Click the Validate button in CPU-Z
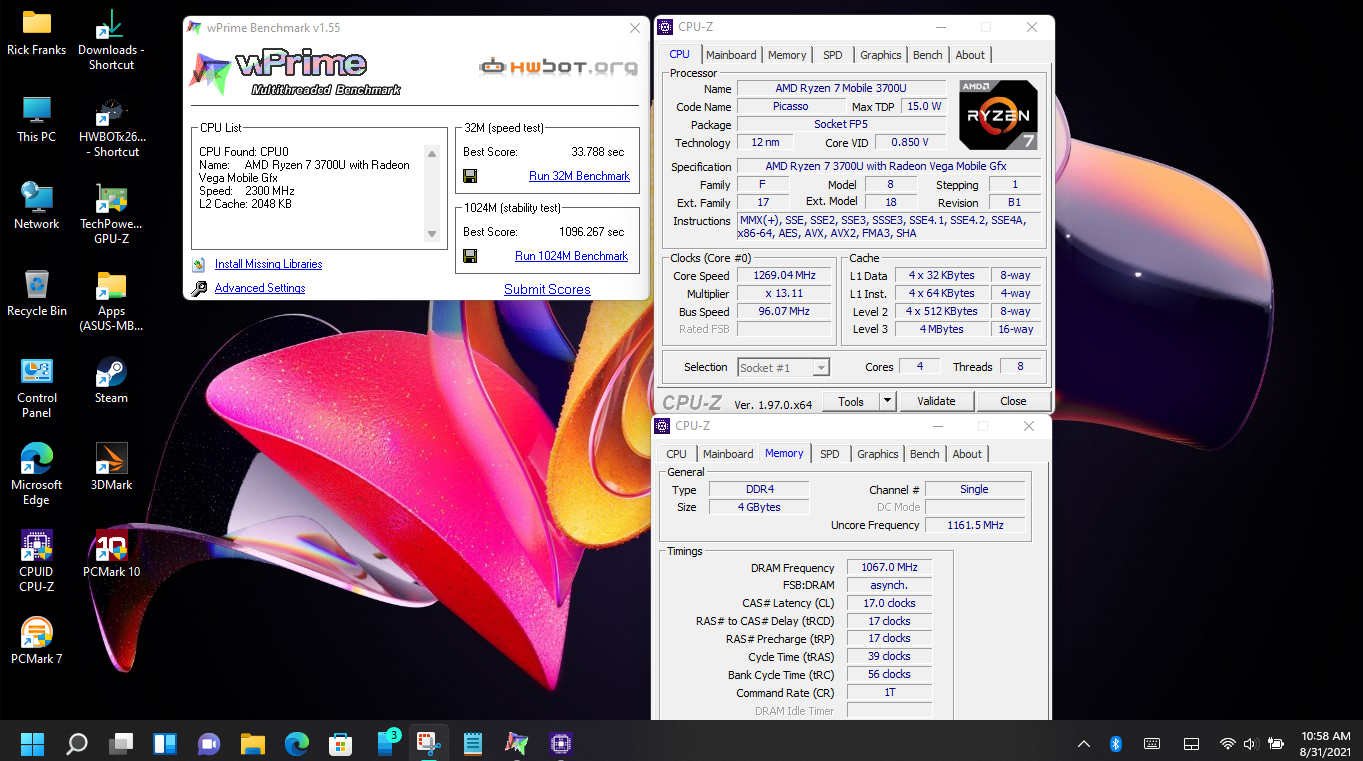 coord(936,401)
